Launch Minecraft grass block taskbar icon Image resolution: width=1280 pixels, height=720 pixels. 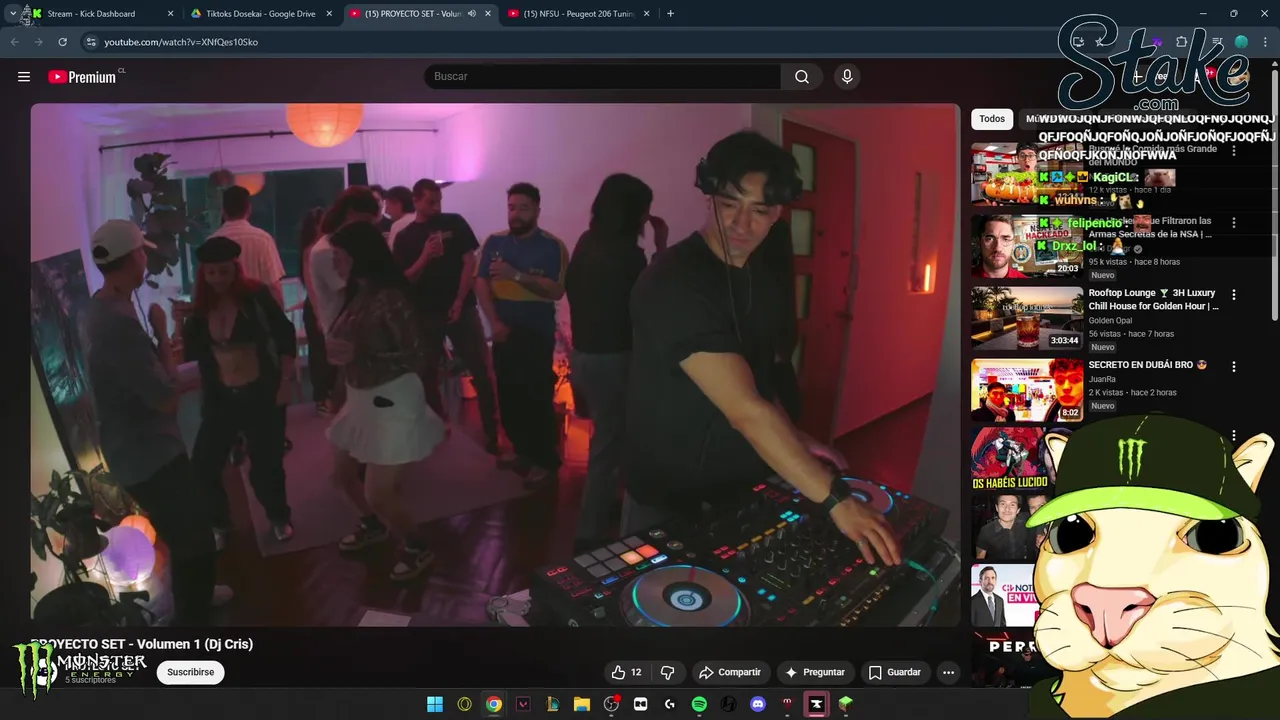click(x=846, y=704)
